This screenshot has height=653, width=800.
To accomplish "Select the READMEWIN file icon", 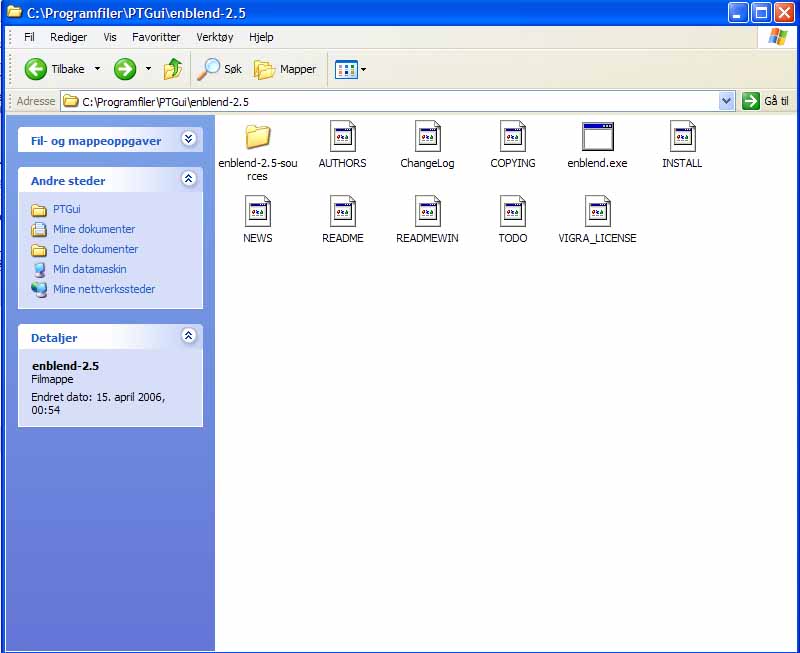I will 428,211.
